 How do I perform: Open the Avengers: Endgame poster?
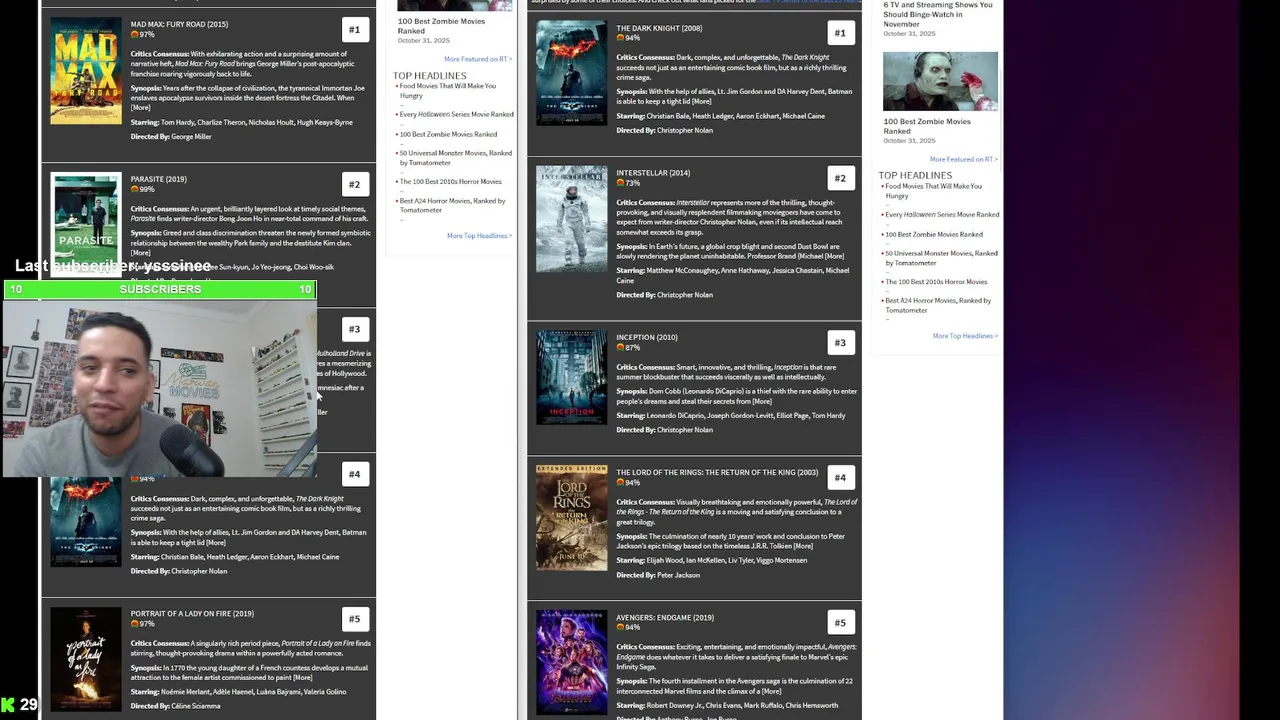pos(571,662)
